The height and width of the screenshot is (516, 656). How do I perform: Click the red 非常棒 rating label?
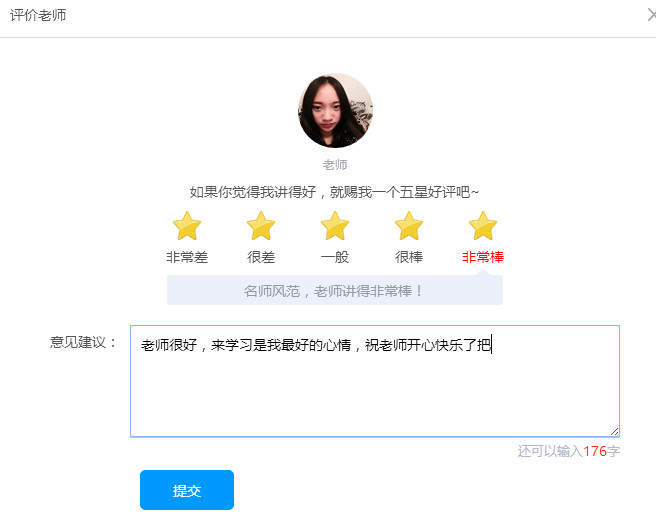pos(483,257)
